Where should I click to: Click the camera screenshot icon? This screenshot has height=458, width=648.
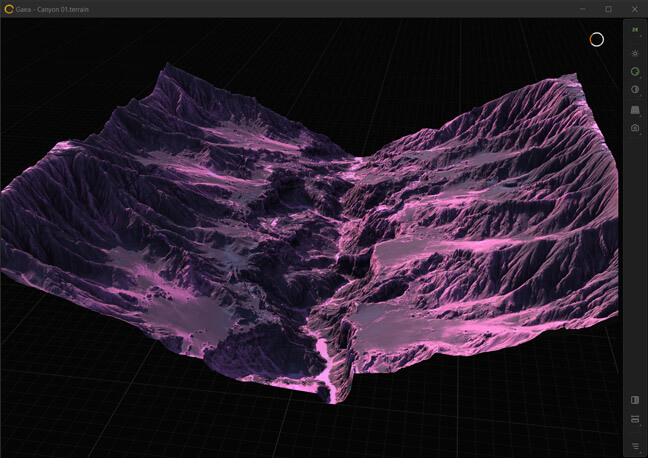(x=635, y=128)
